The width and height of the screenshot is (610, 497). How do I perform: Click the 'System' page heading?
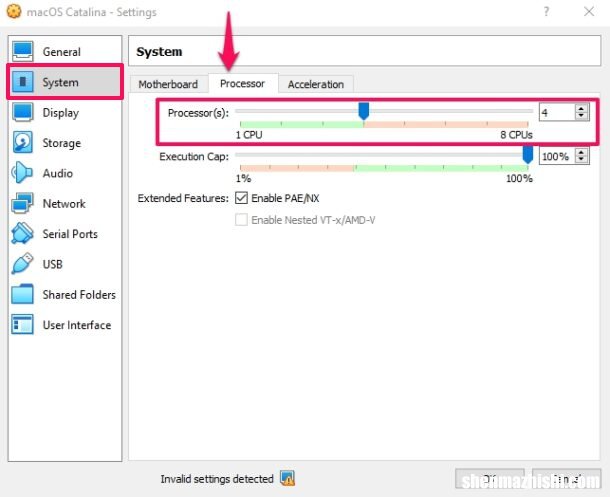(159, 52)
